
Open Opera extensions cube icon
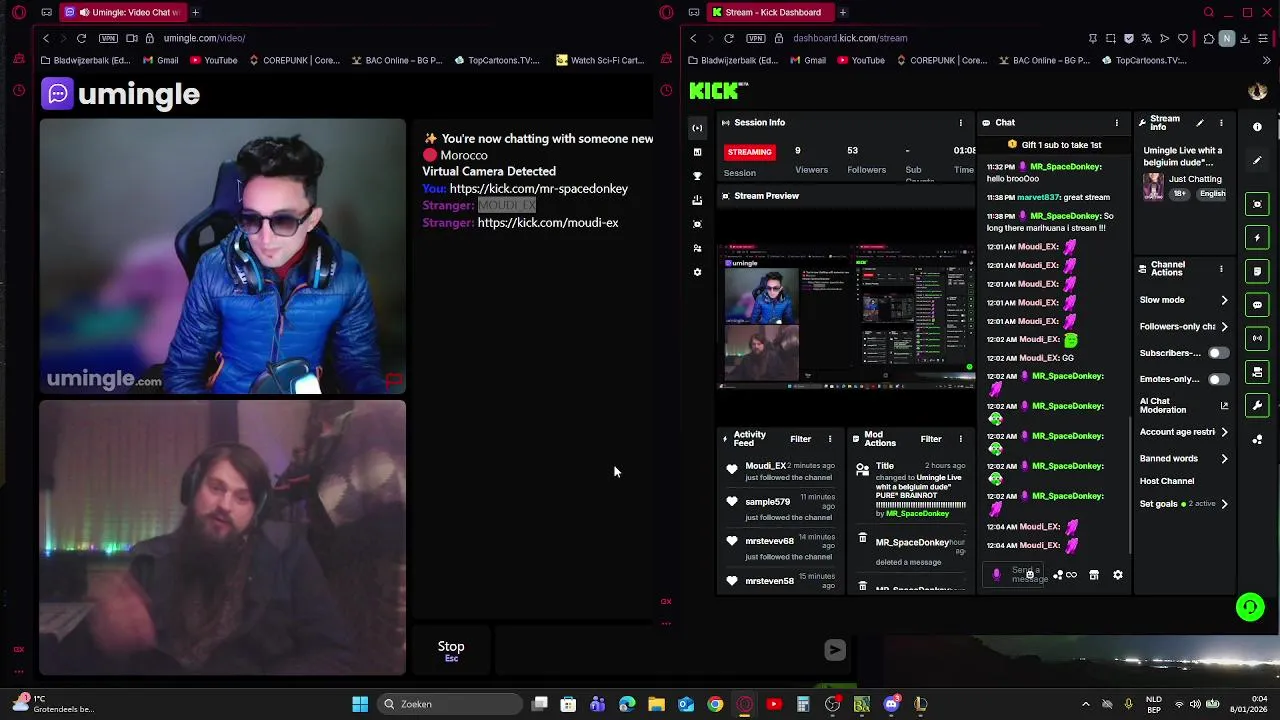coord(1208,38)
